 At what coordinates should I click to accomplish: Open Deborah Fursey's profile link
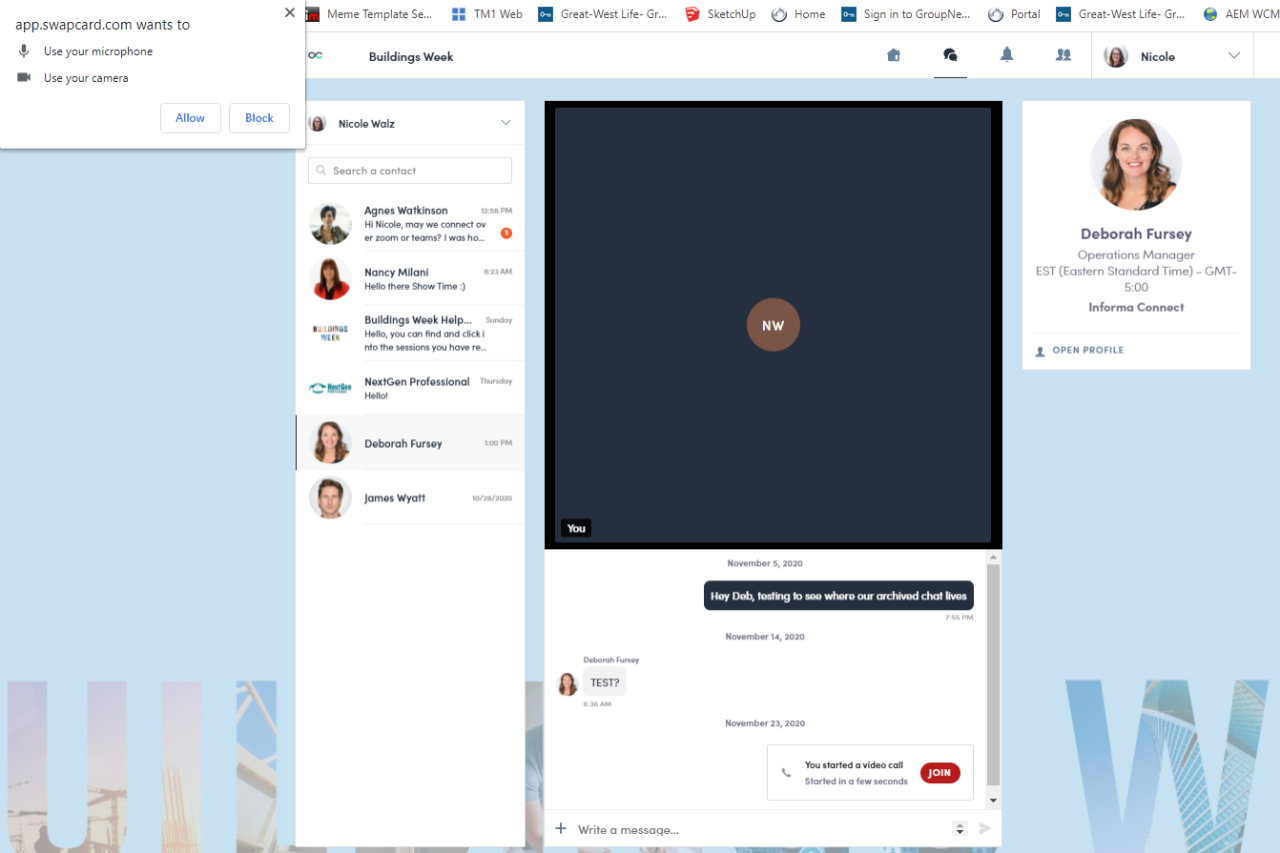pyautogui.click(x=1088, y=351)
